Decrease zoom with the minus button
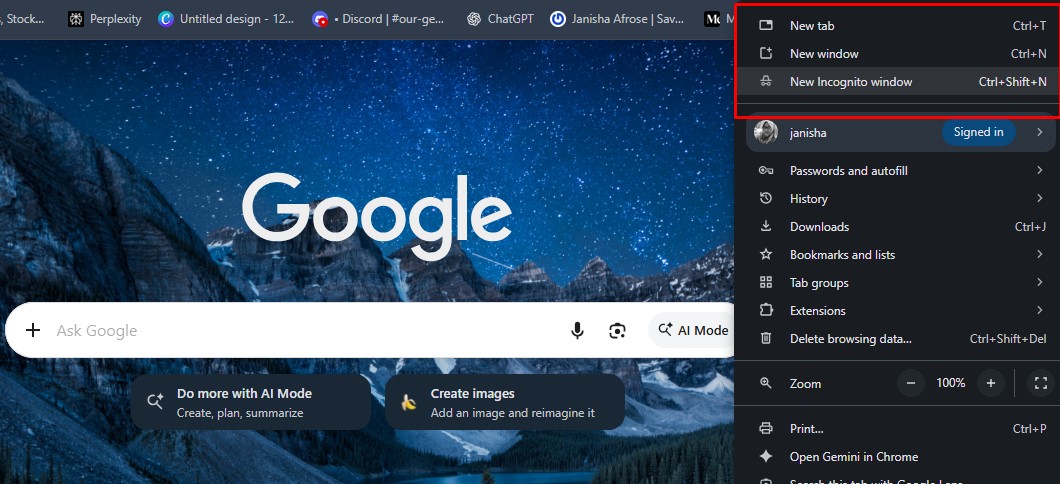1060x484 pixels. [x=911, y=383]
